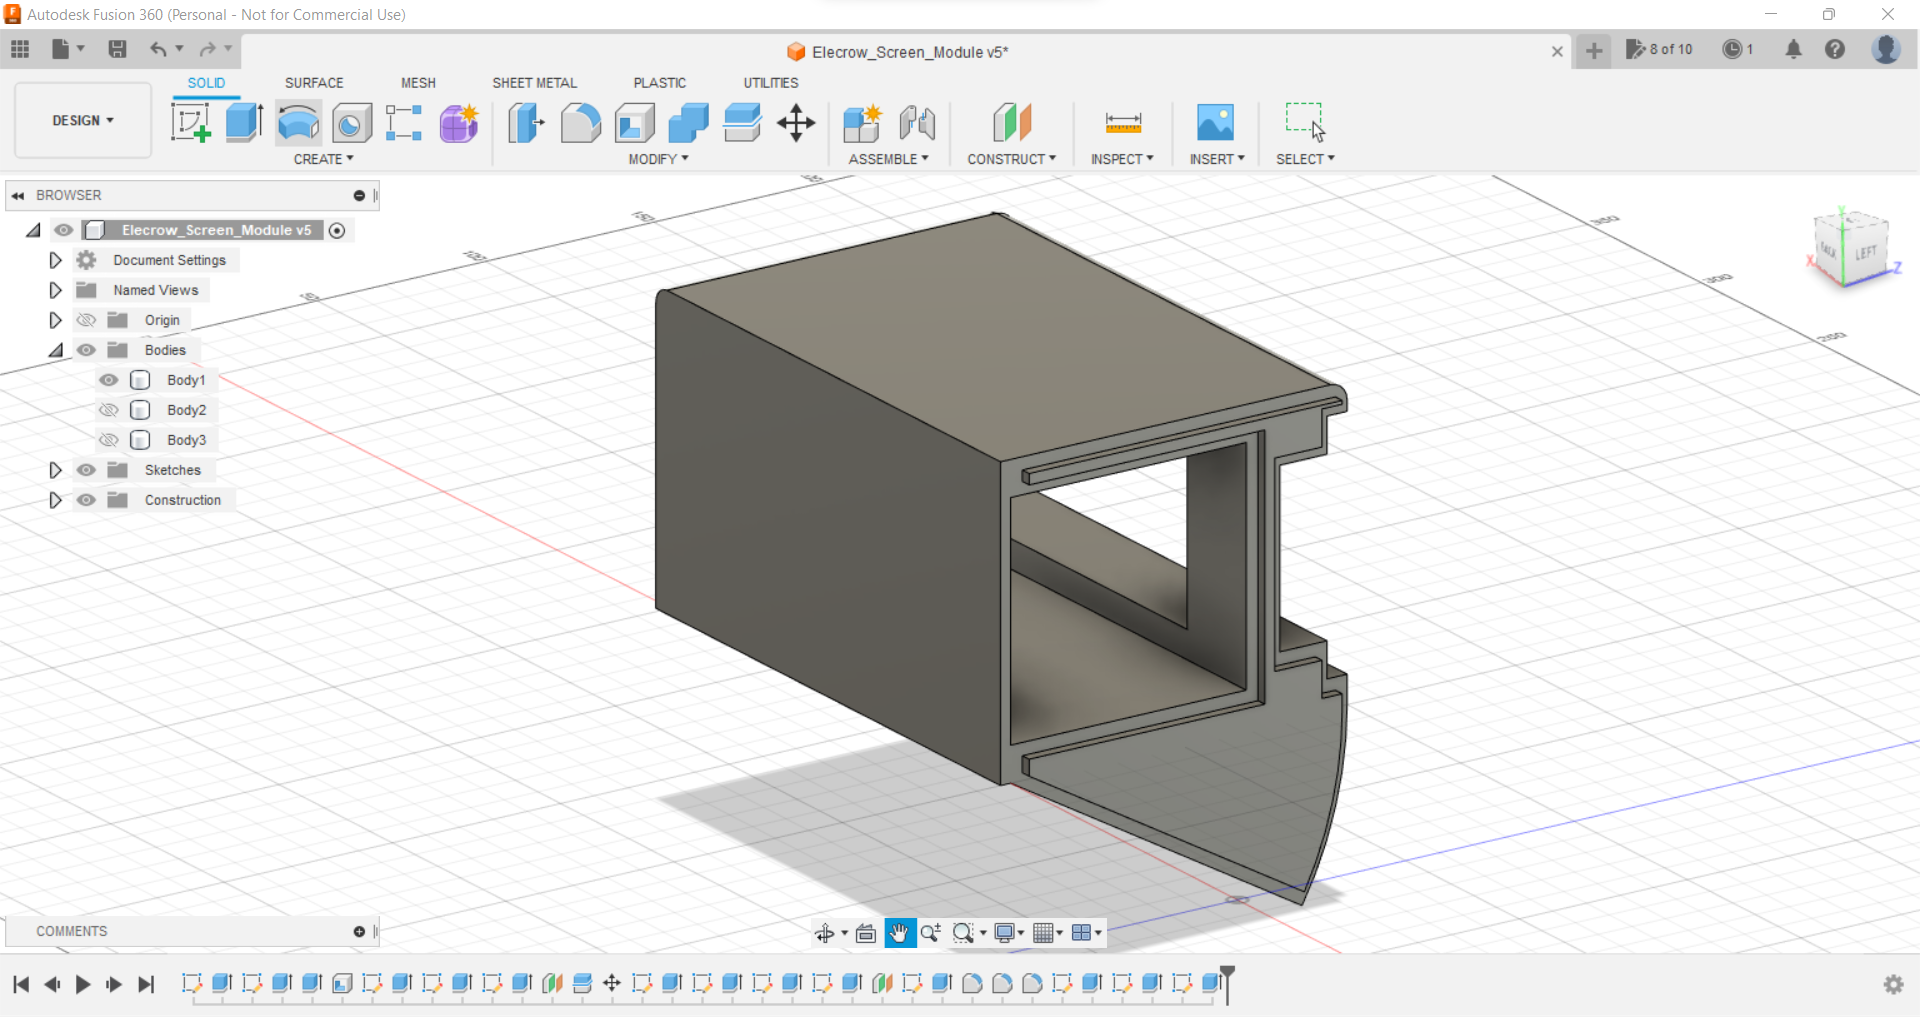Play the timeline
The width and height of the screenshot is (1920, 1017).
[x=83, y=984]
